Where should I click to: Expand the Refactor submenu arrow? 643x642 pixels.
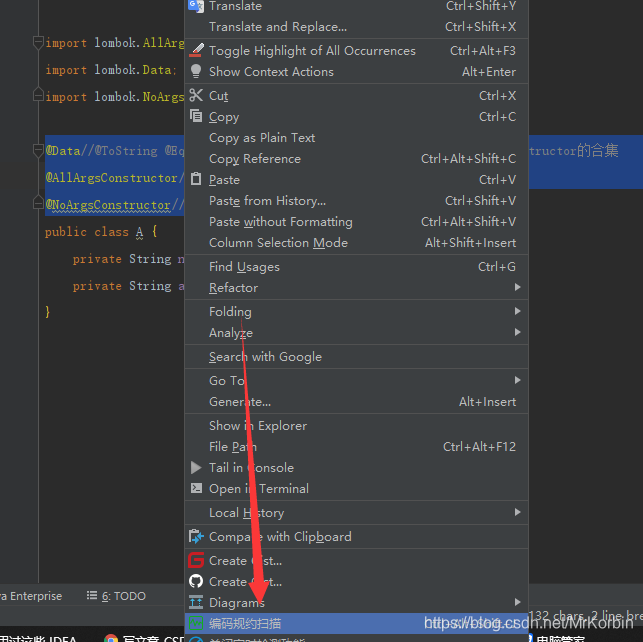(x=518, y=287)
